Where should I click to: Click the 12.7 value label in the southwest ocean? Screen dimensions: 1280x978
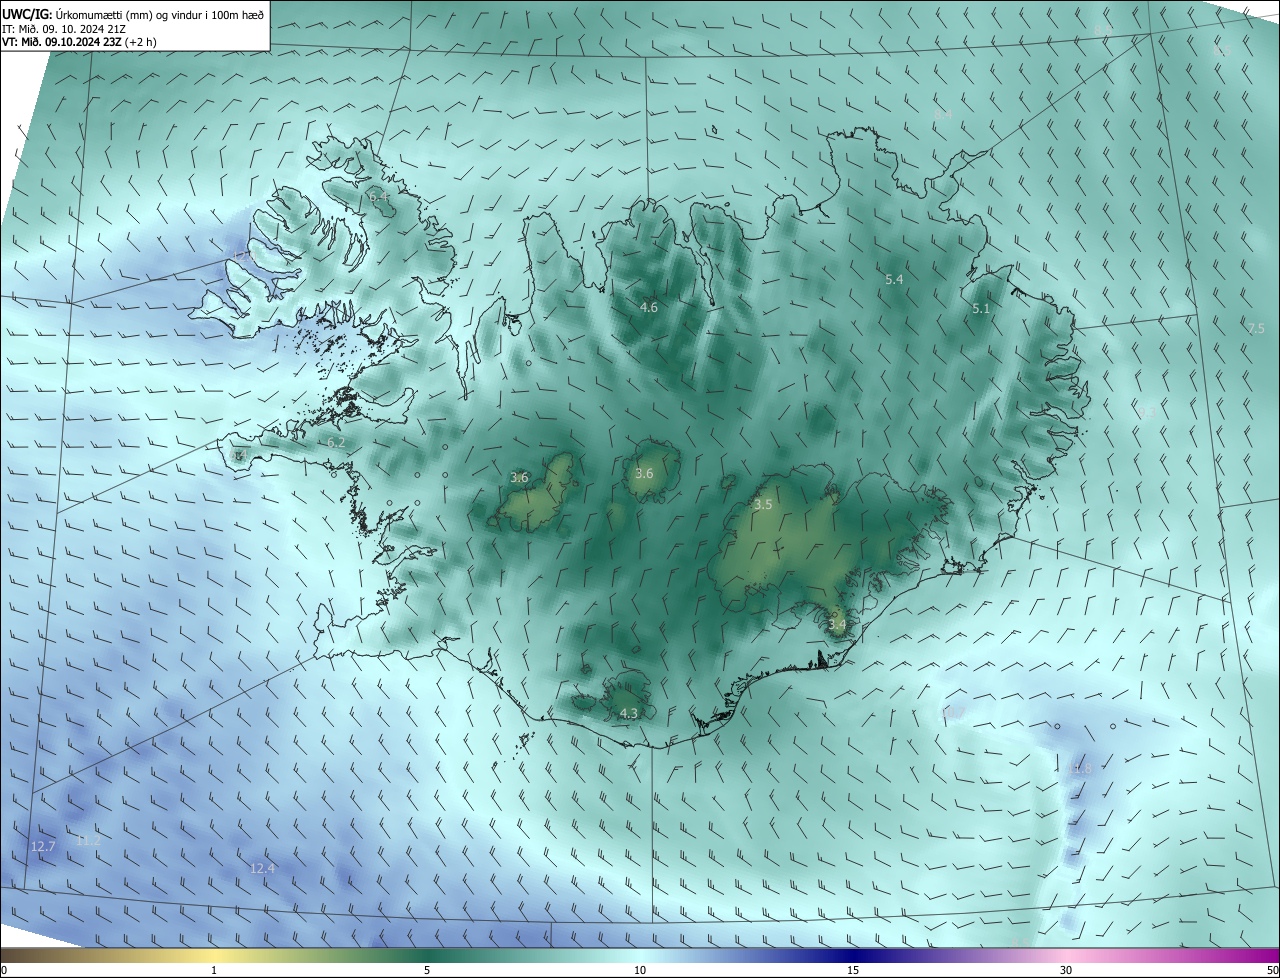(43, 846)
